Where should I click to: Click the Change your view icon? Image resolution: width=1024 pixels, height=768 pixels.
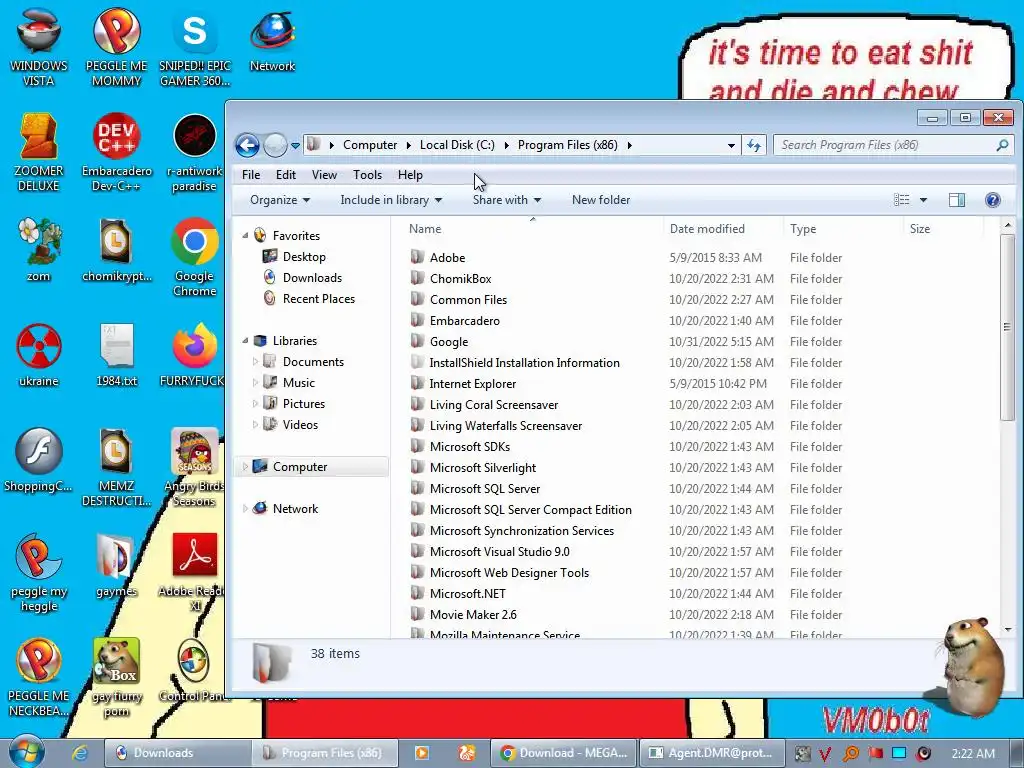pyautogui.click(x=902, y=200)
